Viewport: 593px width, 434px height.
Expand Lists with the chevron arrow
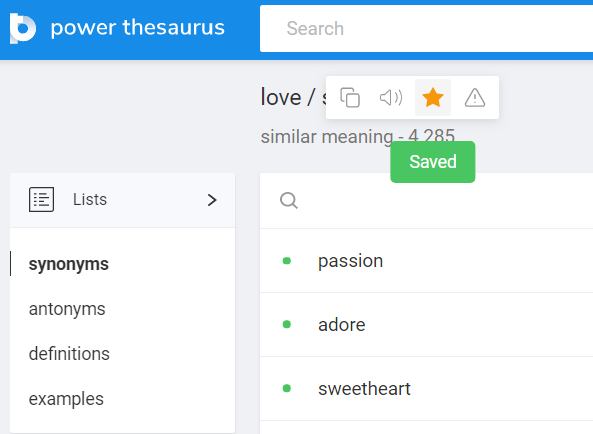[x=212, y=200]
